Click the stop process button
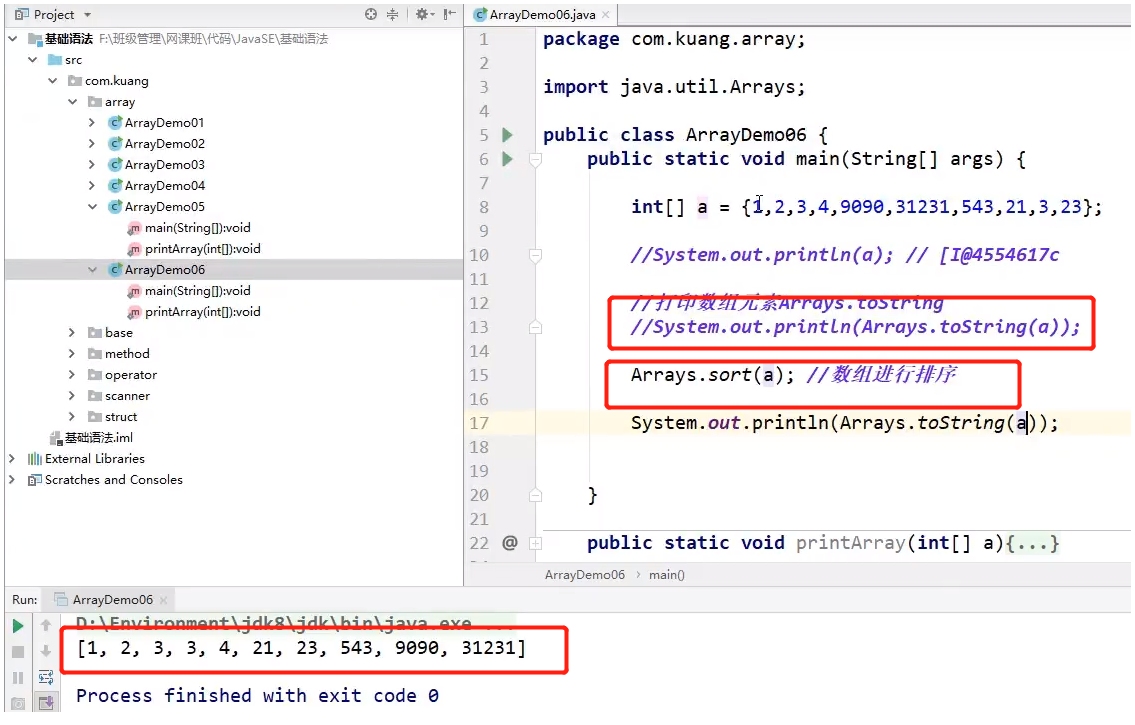Viewport: 1135px width, 725px height. pyautogui.click(x=18, y=652)
